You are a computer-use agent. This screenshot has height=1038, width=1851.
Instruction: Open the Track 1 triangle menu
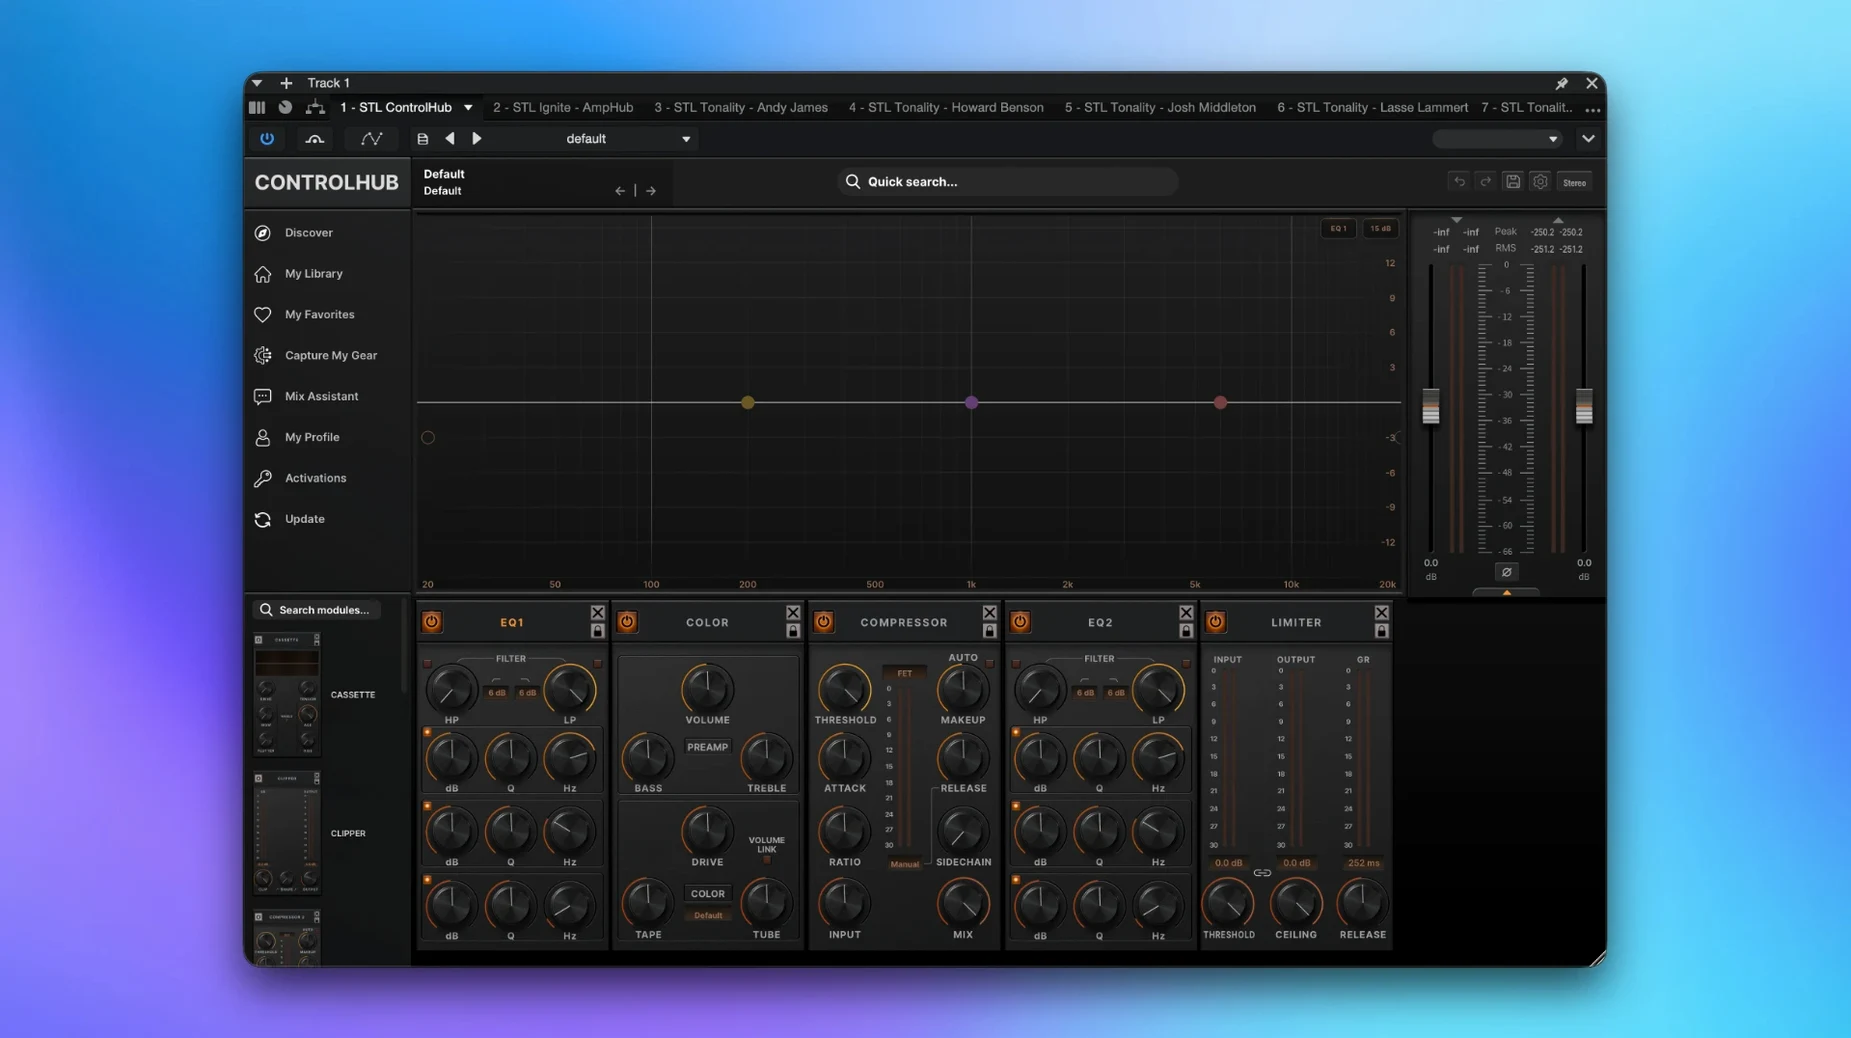point(257,83)
